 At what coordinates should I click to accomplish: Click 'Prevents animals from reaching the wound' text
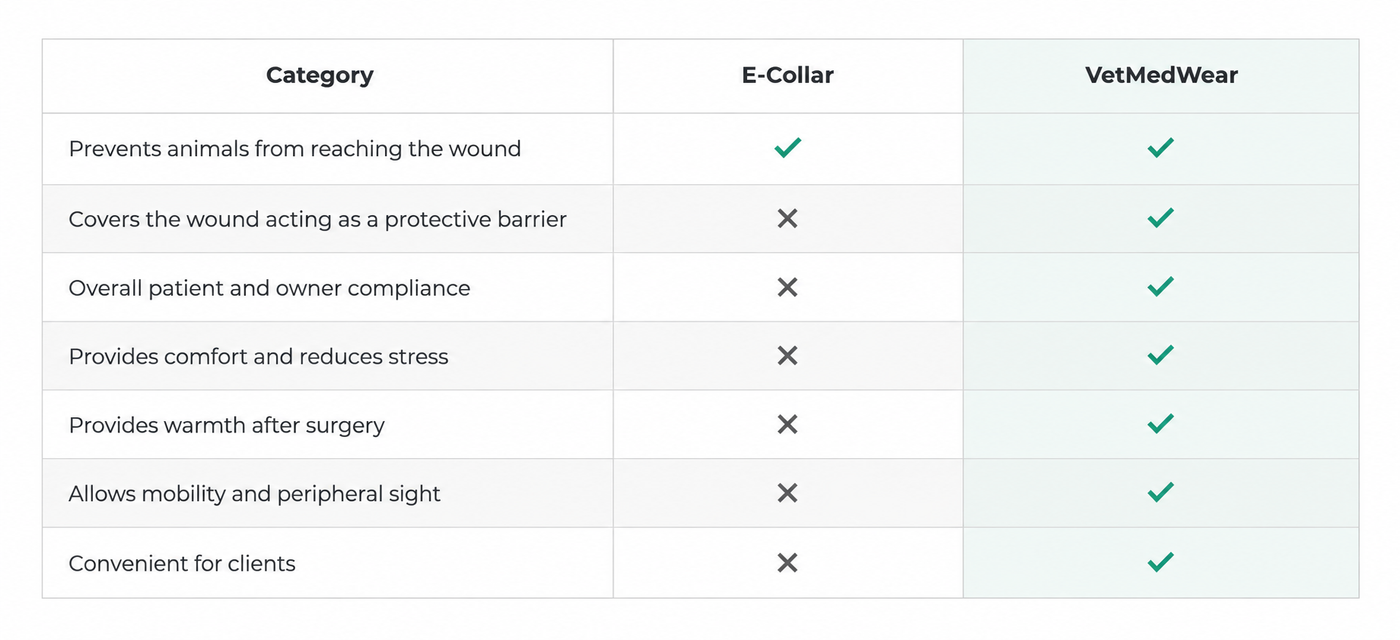[295, 149]
